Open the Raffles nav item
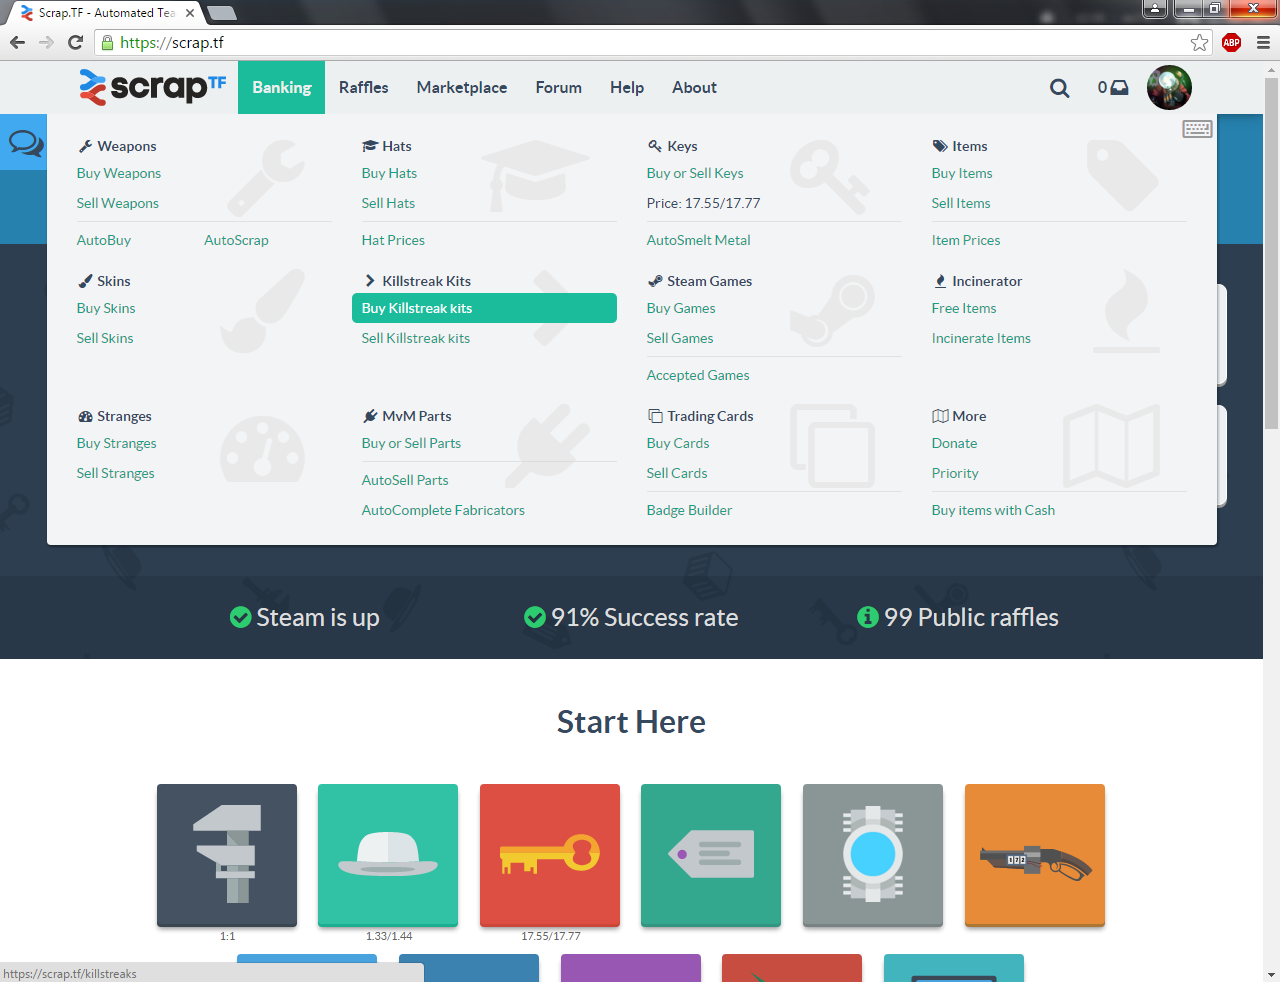The image size is (1280, 982). click(364, 87)
